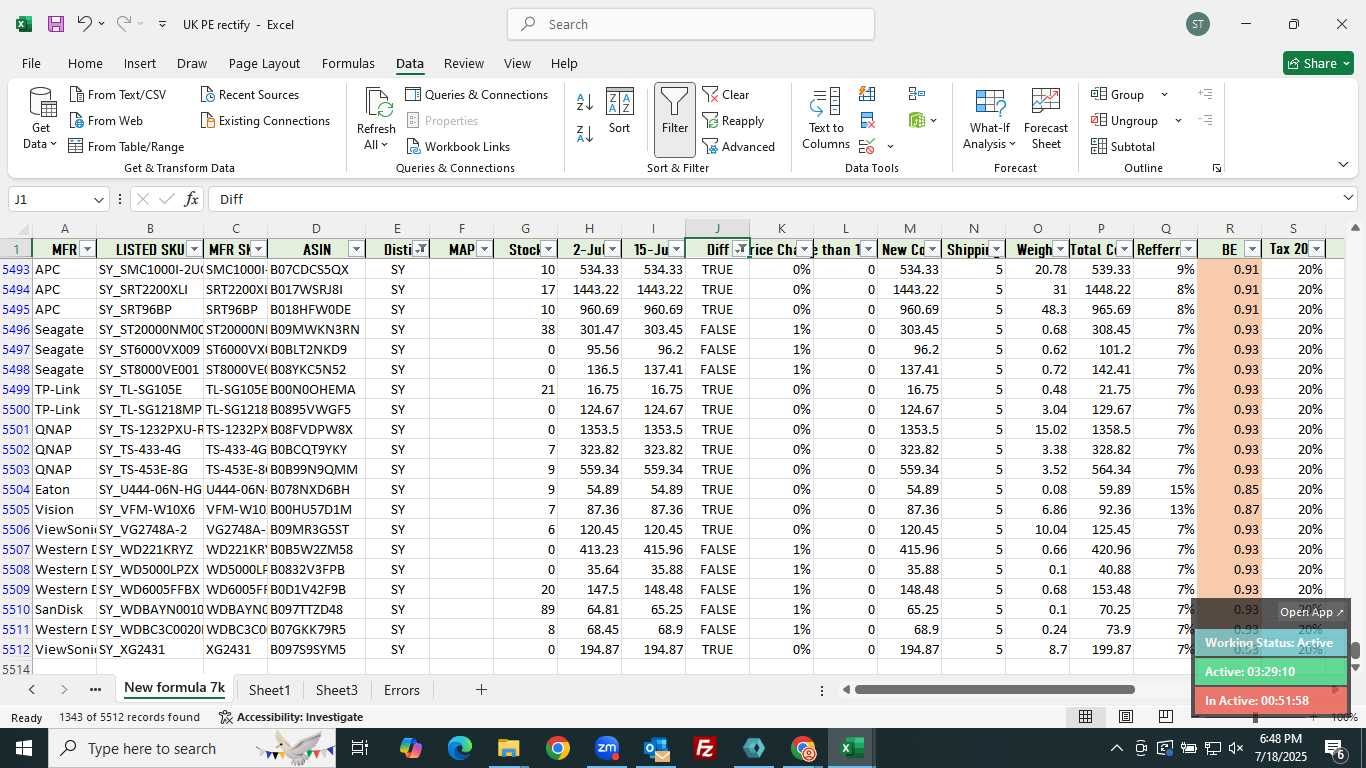The image size is (1366, 768).
Task: Open Existing Connections
Action: click(x=265, y=121)
